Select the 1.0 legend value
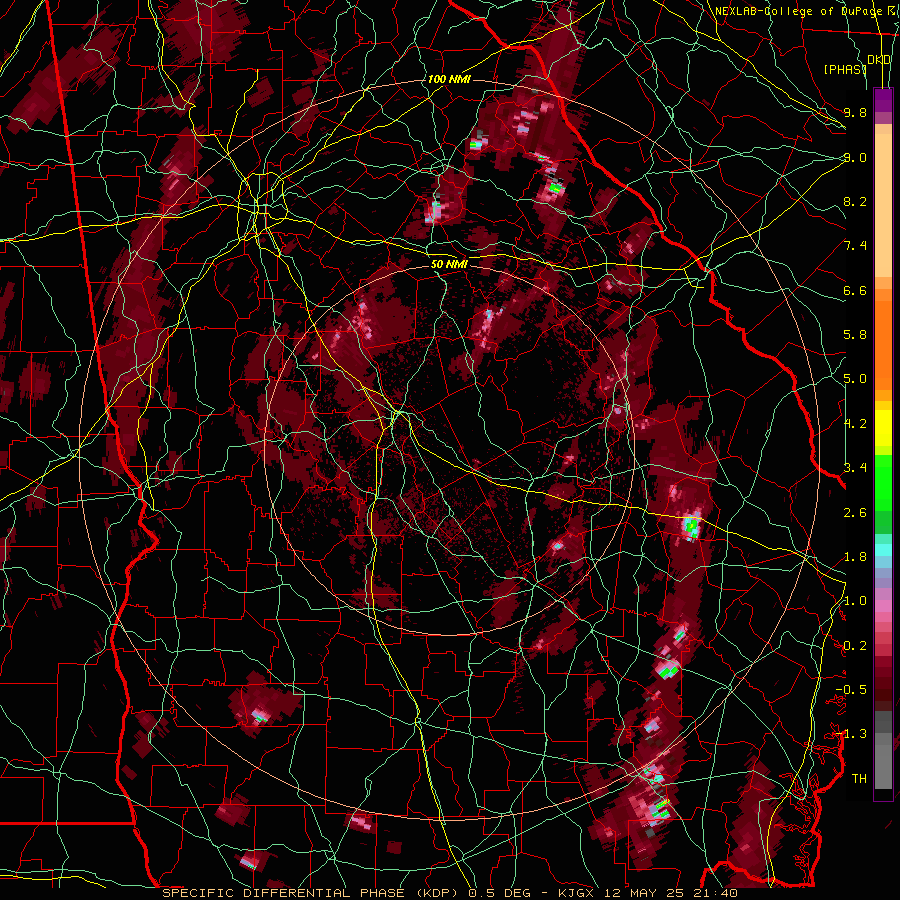Viewport: 900px width, 900px height. pyautogui.click(x=855, y=601)
